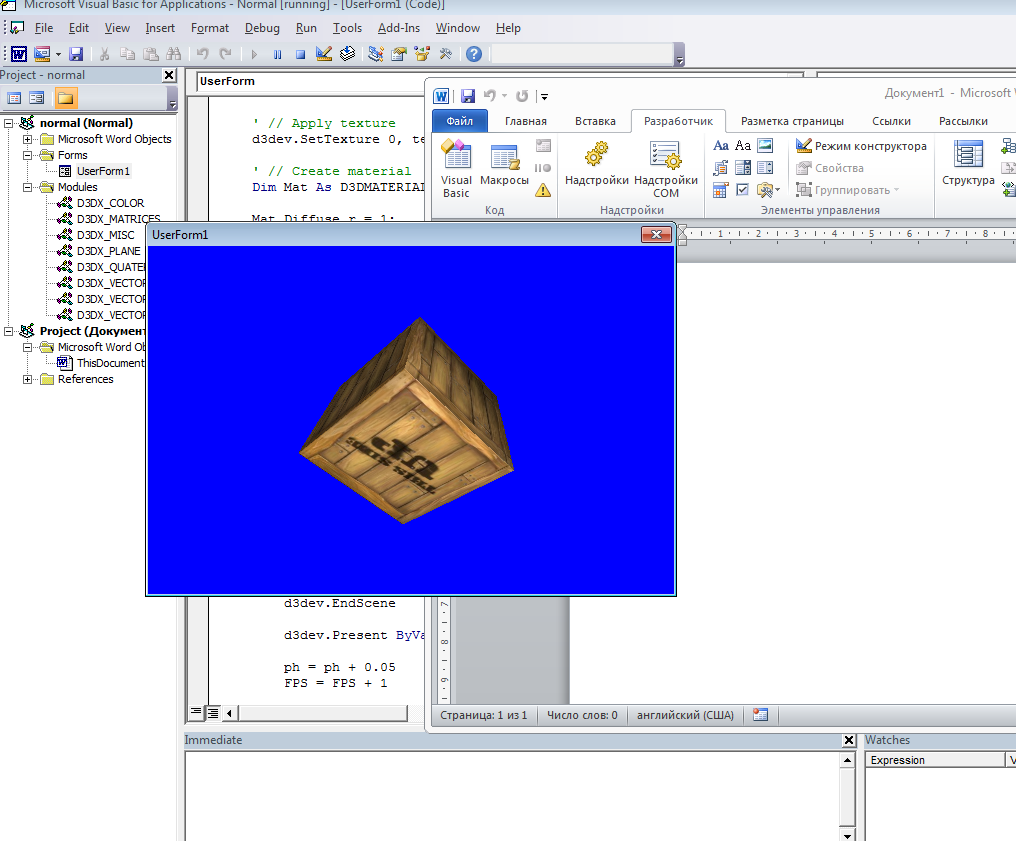Screen dimensions: 1016x841
Task: Click the Надстройки COM ribbon icon
Action: (666, 167)
